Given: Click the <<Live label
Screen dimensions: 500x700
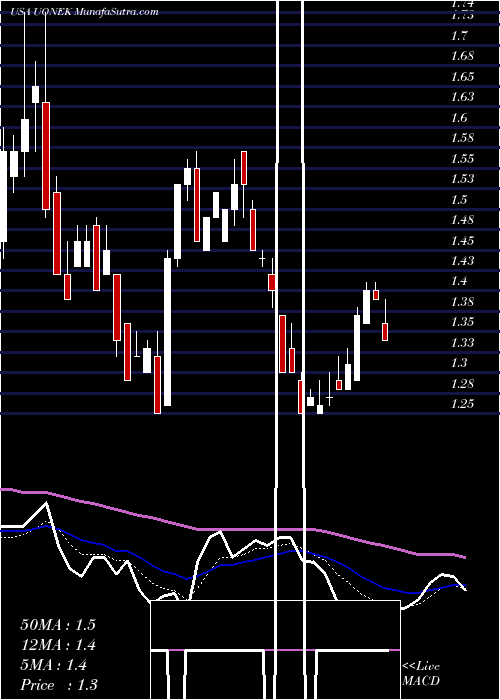Looking at the screenshot, I should [x=421, y=667].
